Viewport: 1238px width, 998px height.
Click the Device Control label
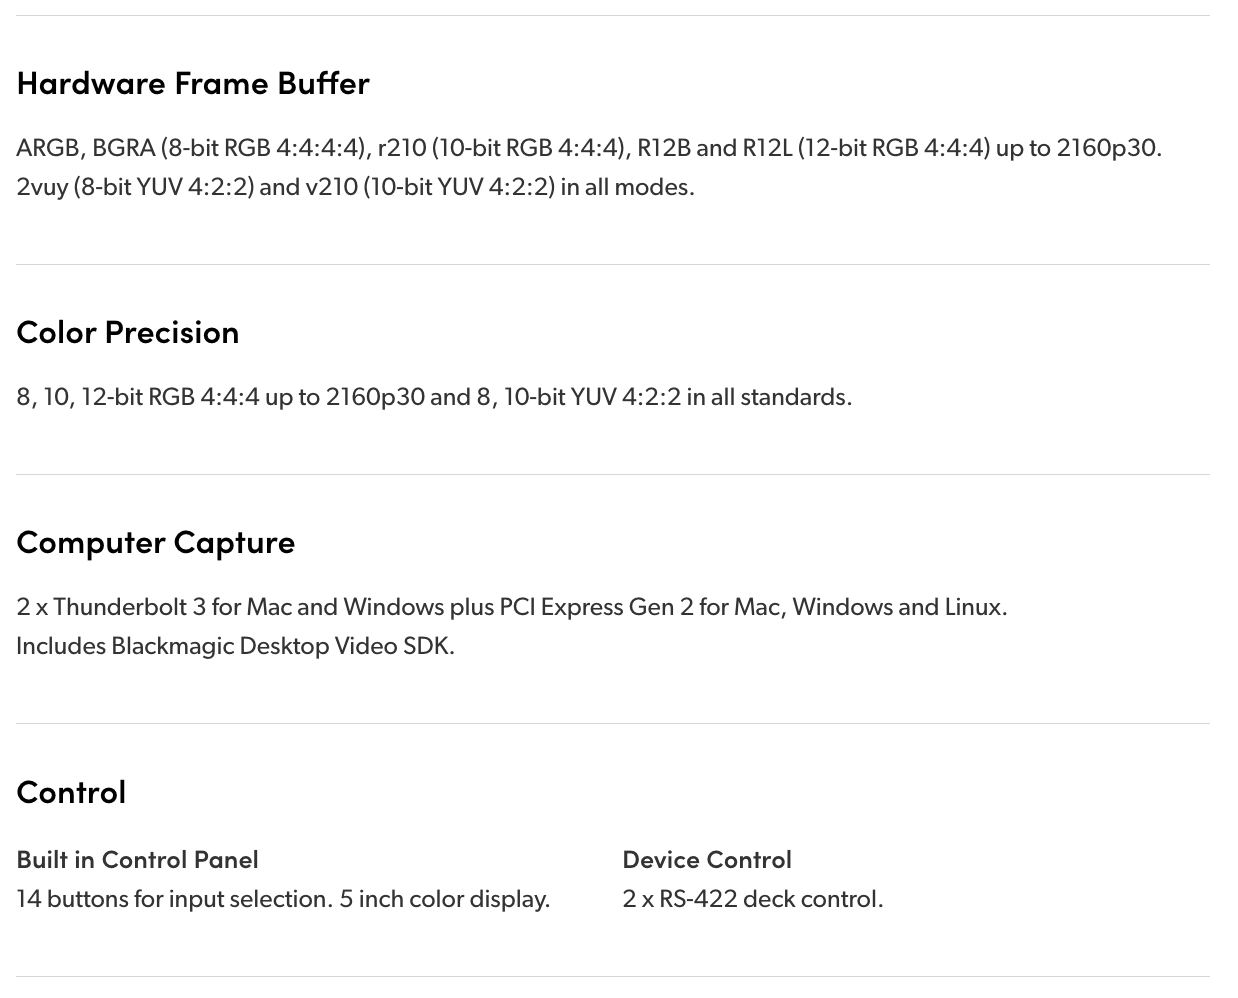point(706,860)
